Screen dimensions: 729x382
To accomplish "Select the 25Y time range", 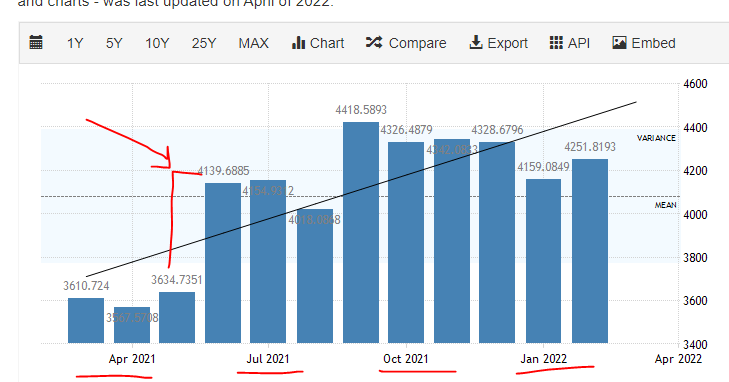I will coord(204,43).
